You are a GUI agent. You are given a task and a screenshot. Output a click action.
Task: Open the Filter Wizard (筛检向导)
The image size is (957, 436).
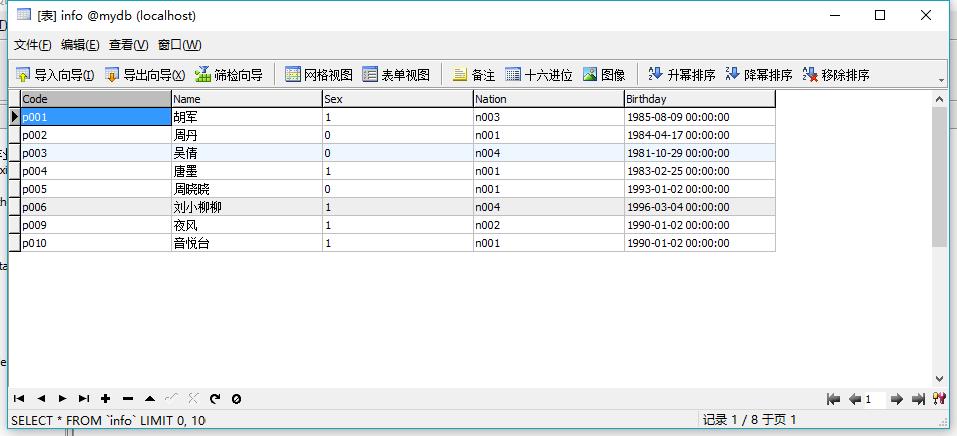[229, 75]
